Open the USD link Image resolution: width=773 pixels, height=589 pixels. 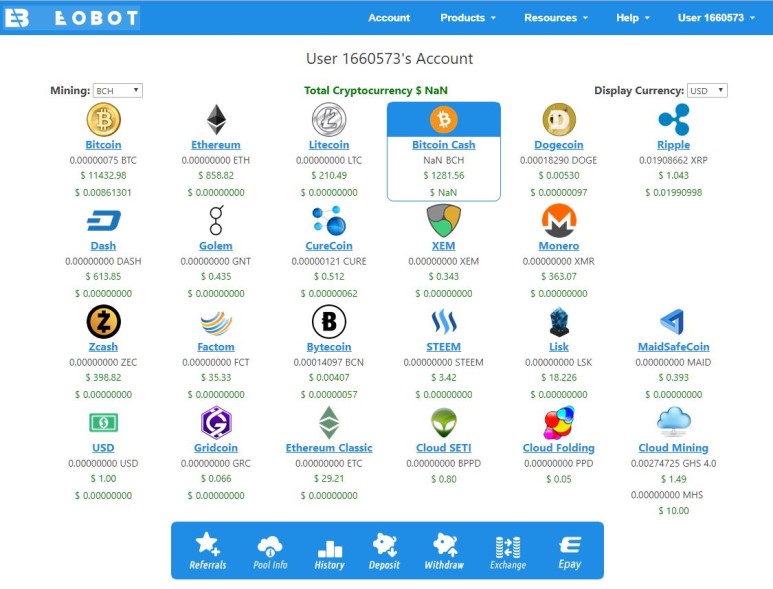(x=103, y=448)
